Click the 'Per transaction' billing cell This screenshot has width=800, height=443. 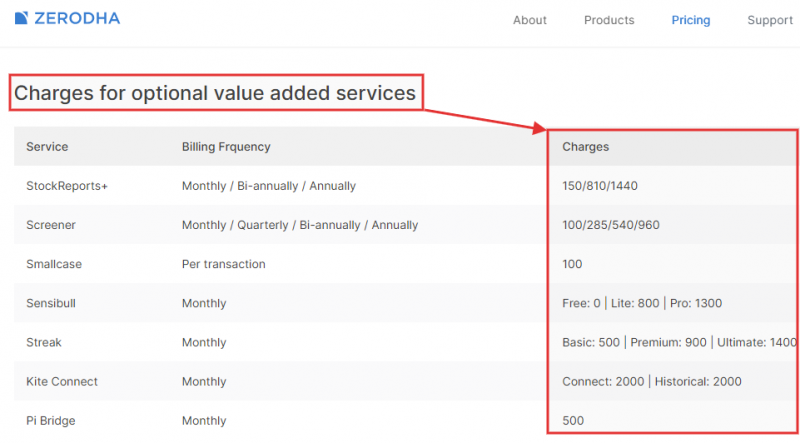[223, 264]
